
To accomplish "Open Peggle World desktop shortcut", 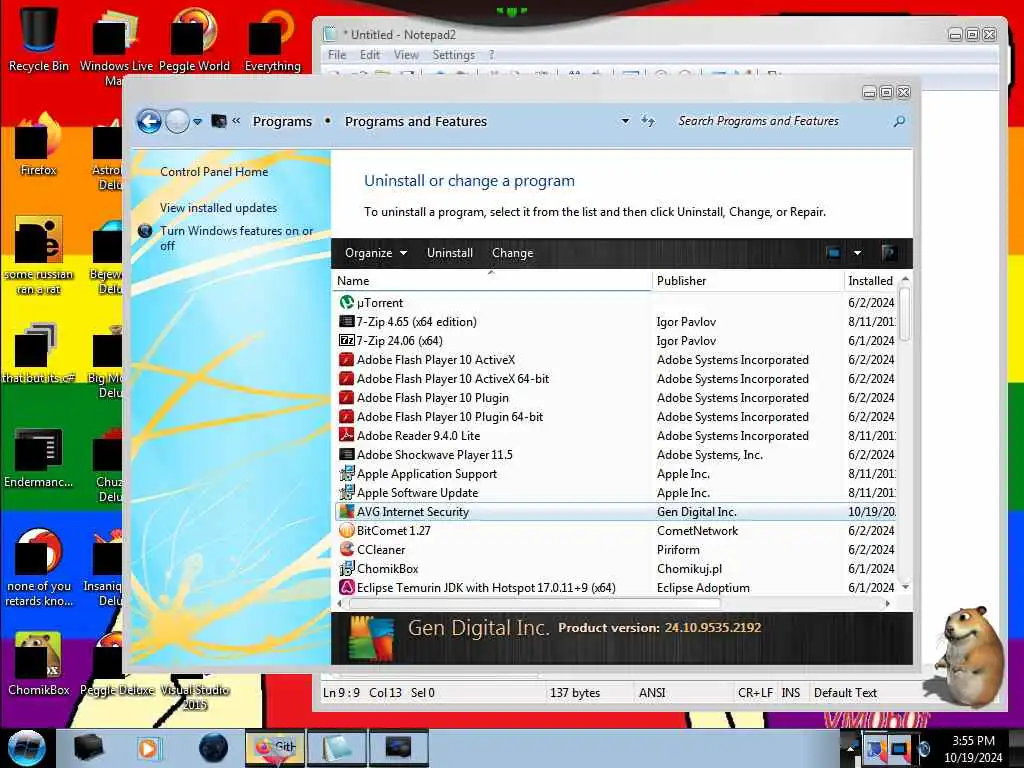I will click(194, 38).
